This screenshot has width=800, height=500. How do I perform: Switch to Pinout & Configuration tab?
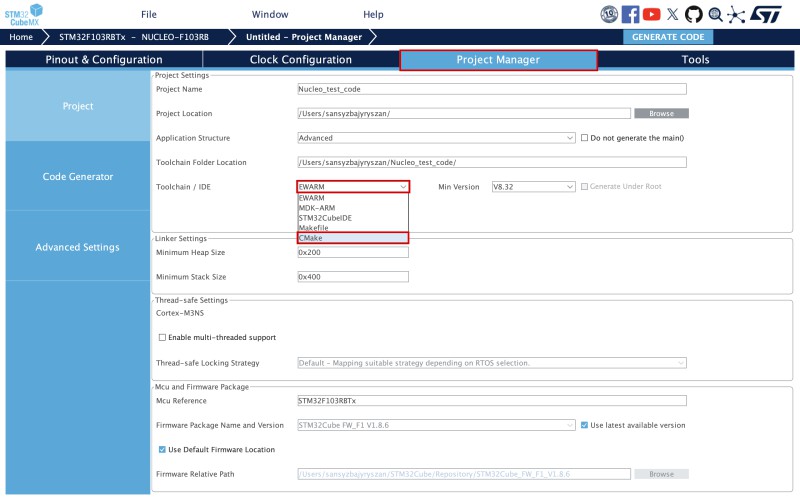(104, 59)
